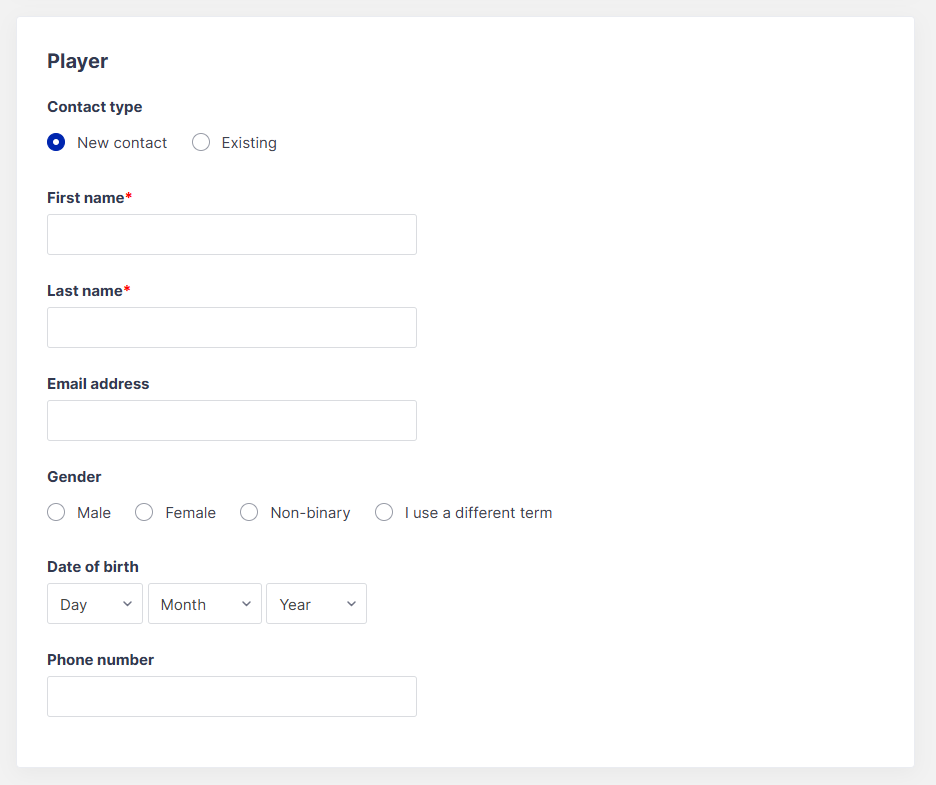
Task: Expand the Month dropdown list
Action: (x=204, y=604)
